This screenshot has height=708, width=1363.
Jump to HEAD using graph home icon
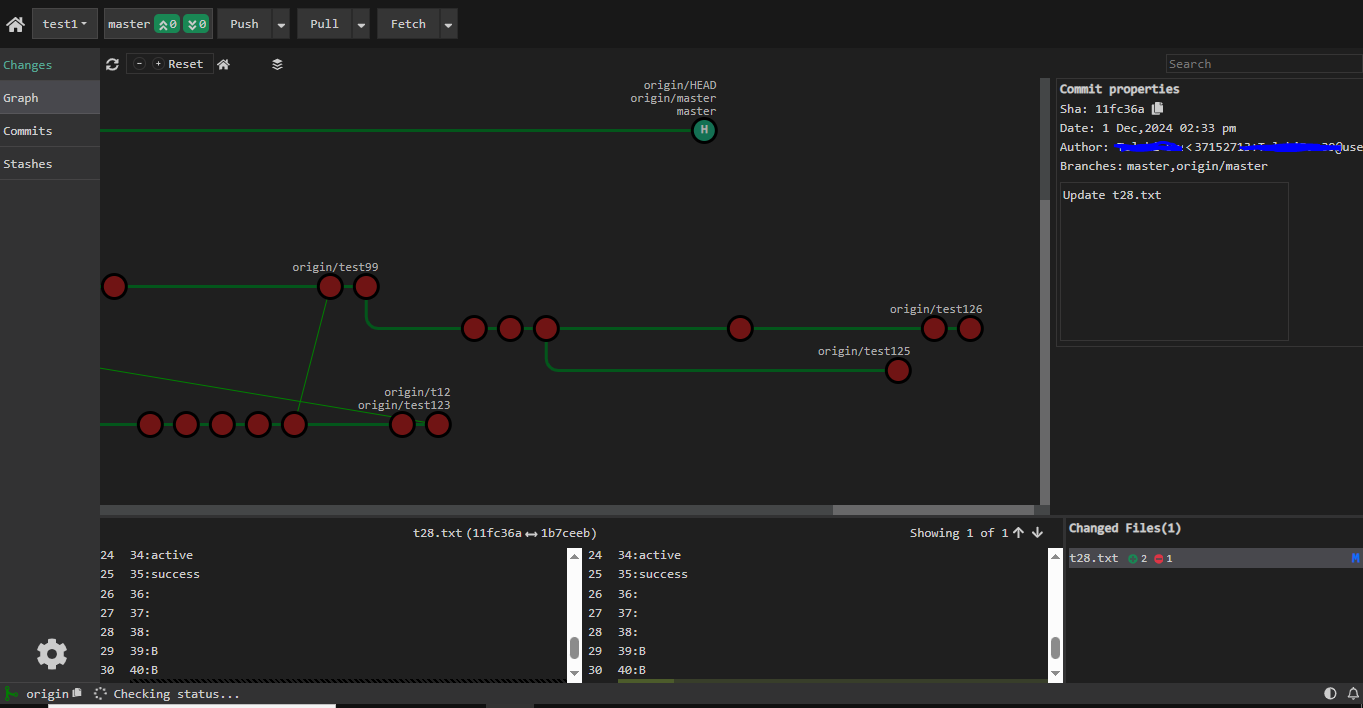(x=223, y=64)
